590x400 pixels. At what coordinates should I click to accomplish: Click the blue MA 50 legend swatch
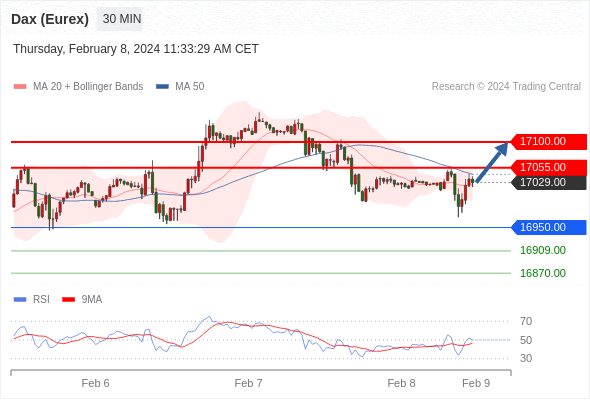(x=162, y=87)
